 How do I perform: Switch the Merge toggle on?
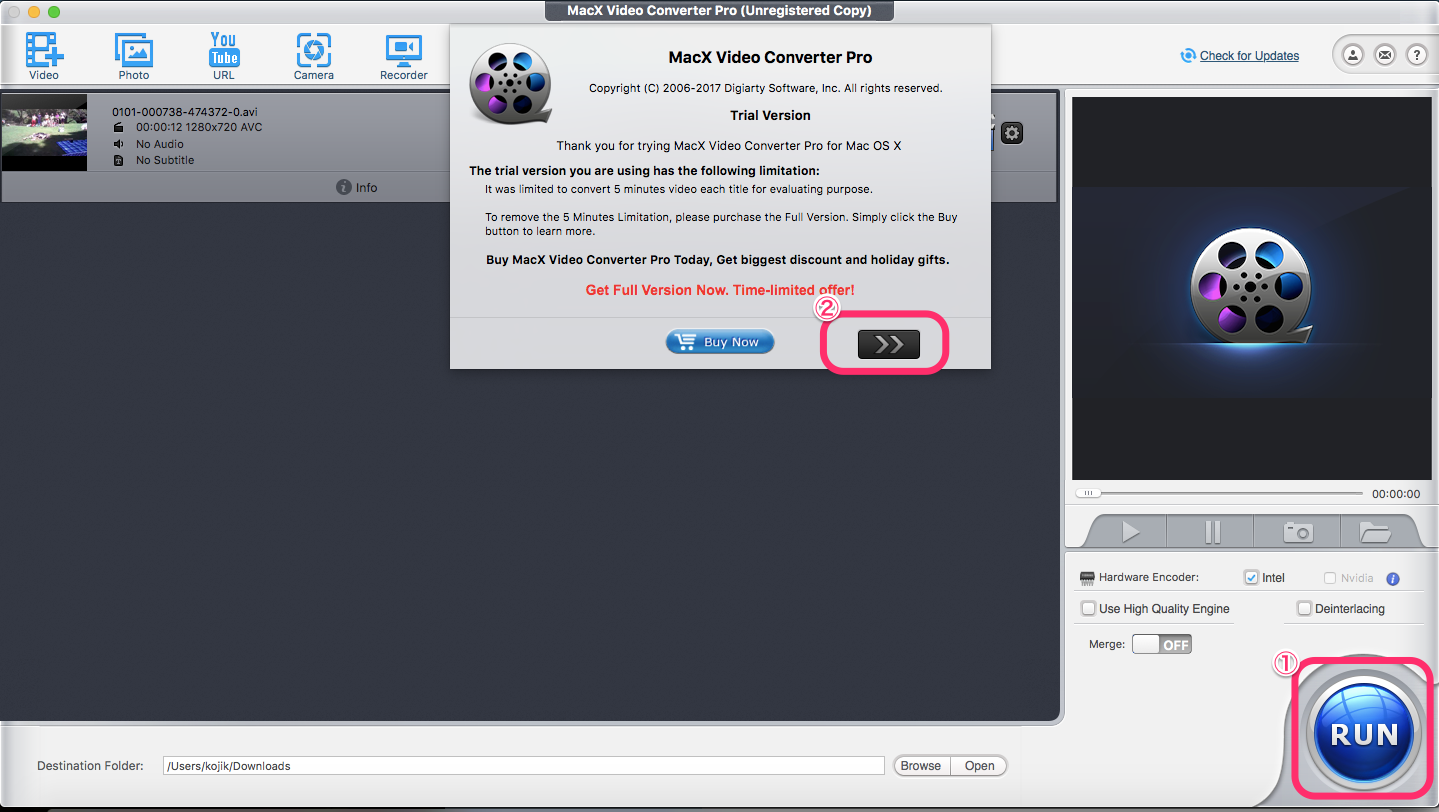click(1162, 644)
